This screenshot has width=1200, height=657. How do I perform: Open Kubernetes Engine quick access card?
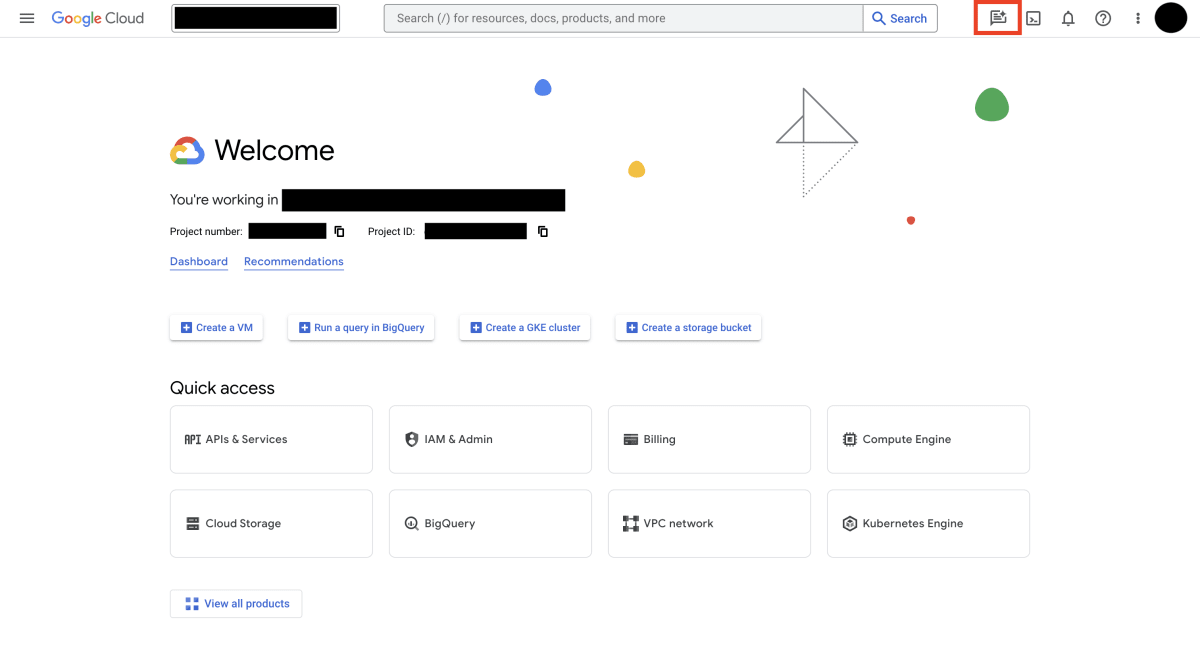(928, 523)
